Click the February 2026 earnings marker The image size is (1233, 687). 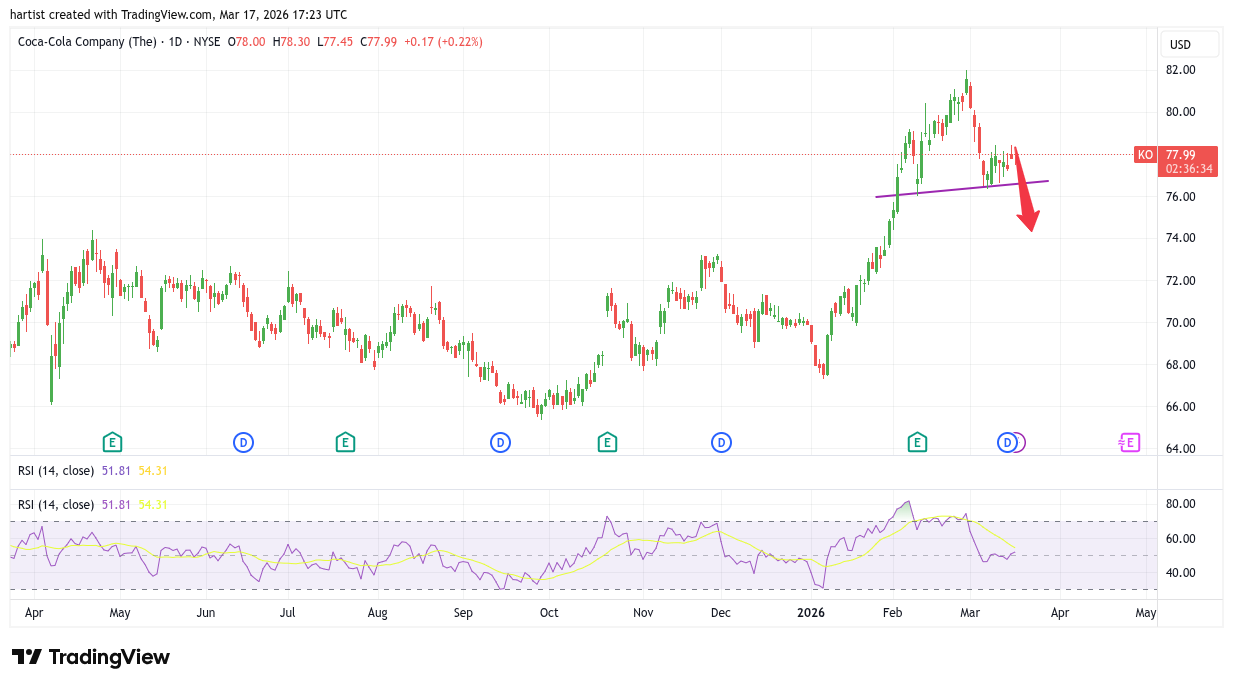(916, 442)
